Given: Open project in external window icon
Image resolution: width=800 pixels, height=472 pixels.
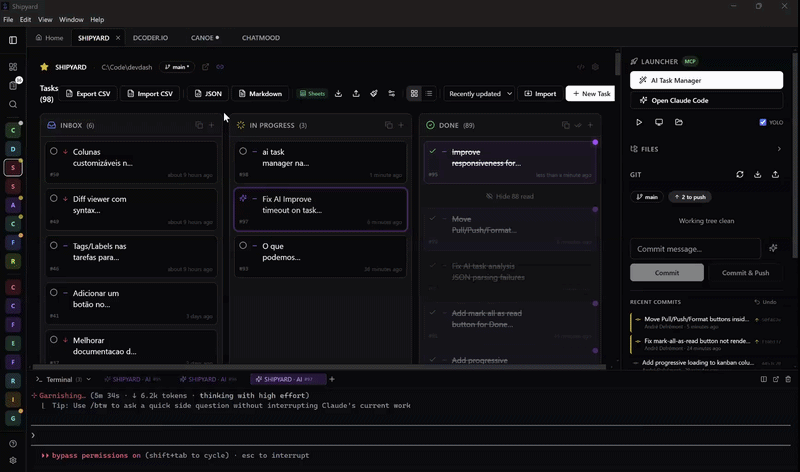Looking at the screenshot, I should click(x=205, y=67).
